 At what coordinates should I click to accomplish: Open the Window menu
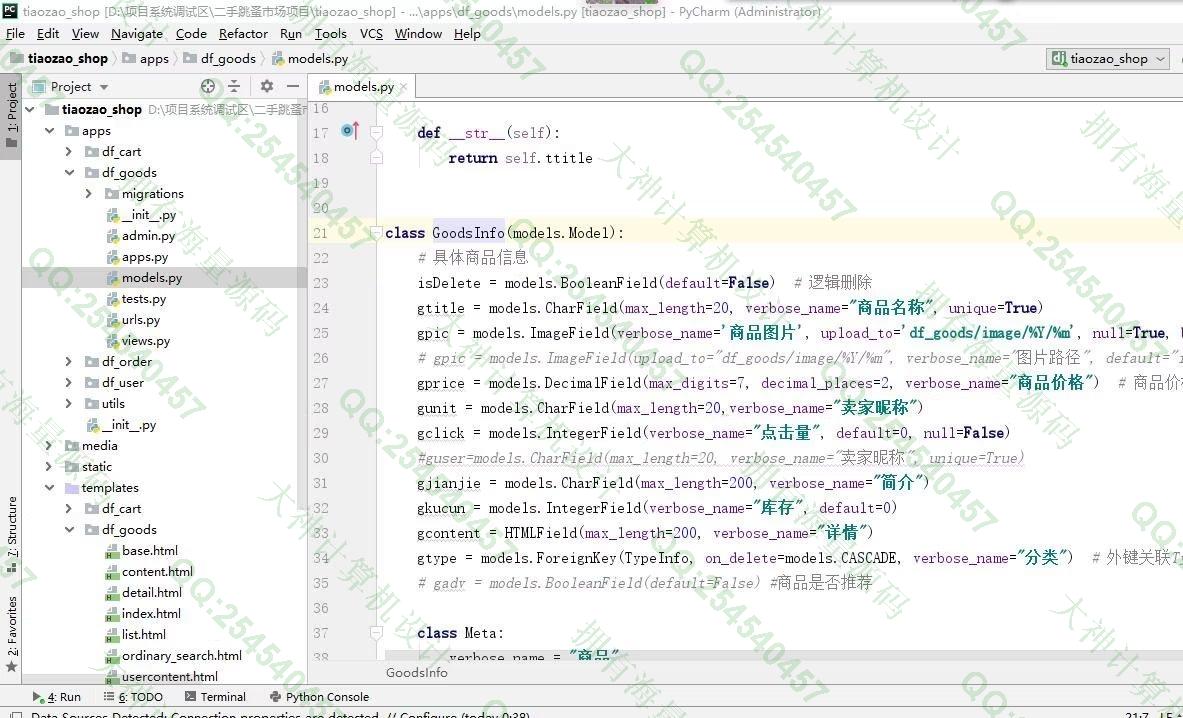(x=418, y=33)
